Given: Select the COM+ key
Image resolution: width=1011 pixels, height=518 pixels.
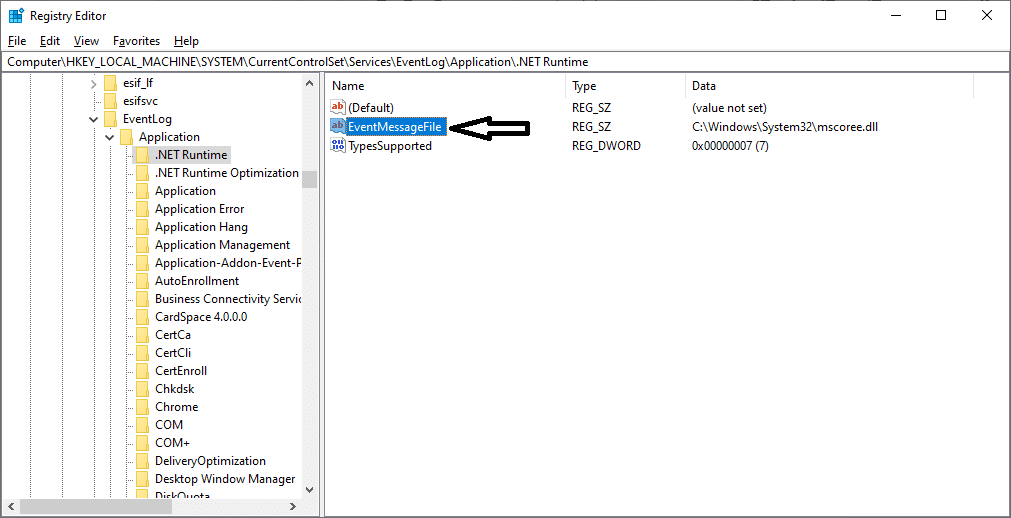Looking at the screenshot, I should click(172, 443).
